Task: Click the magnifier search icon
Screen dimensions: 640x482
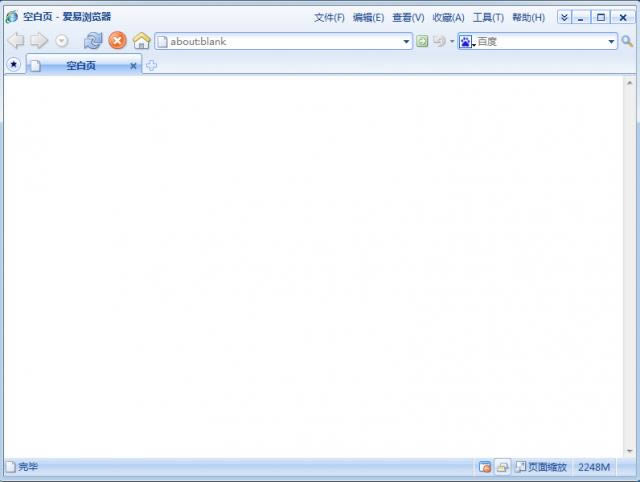Action: [627, 41]
